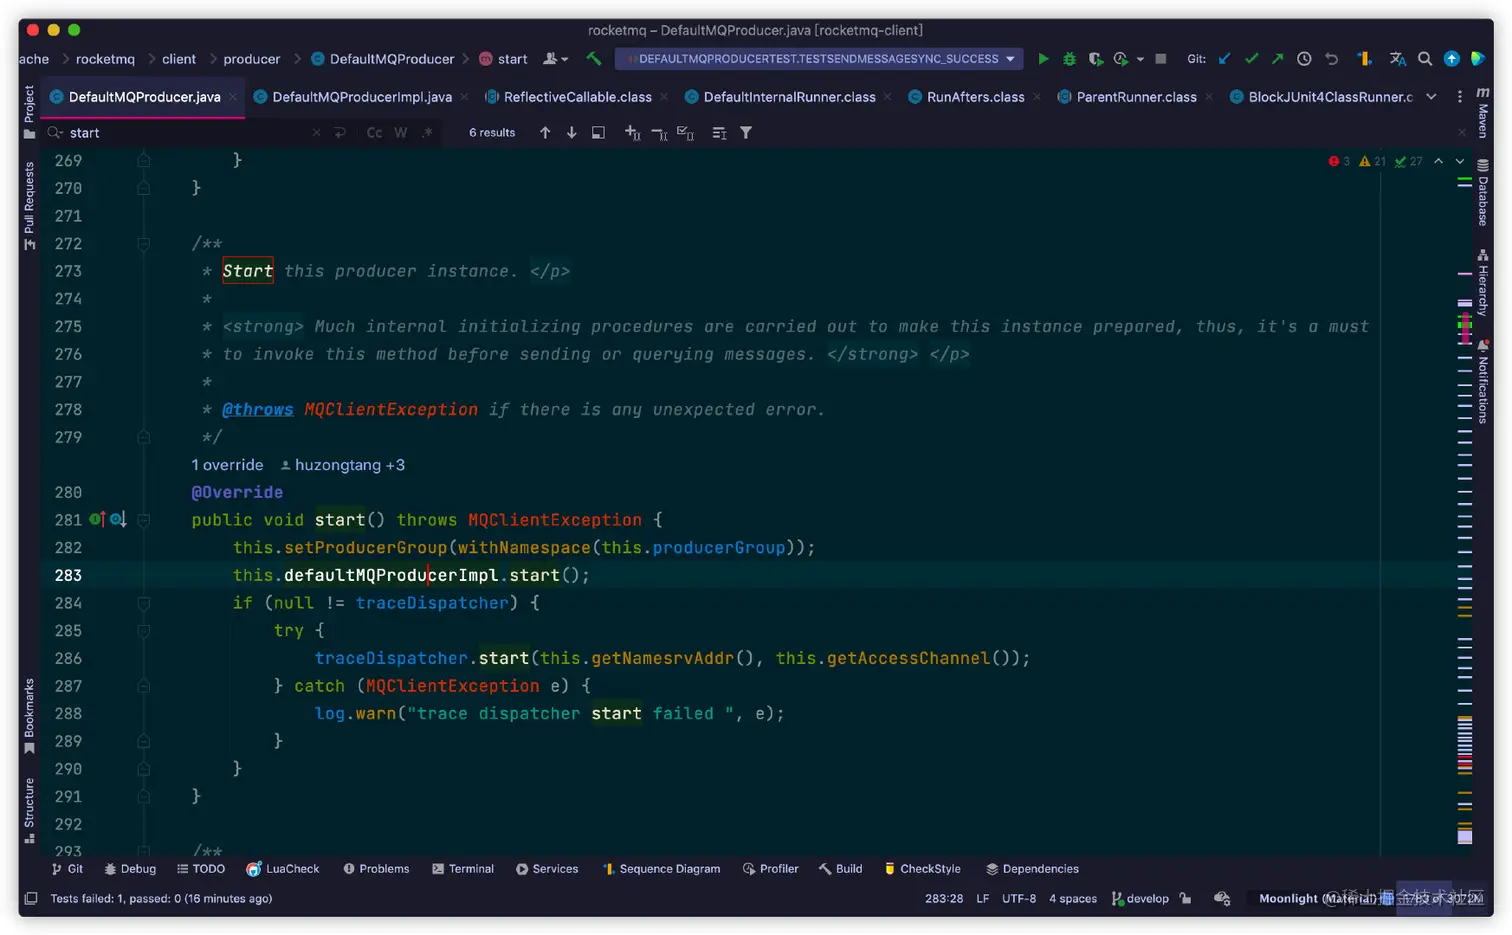
Task: Click the 4 spaces indent setting
Action: [1073, 898]
